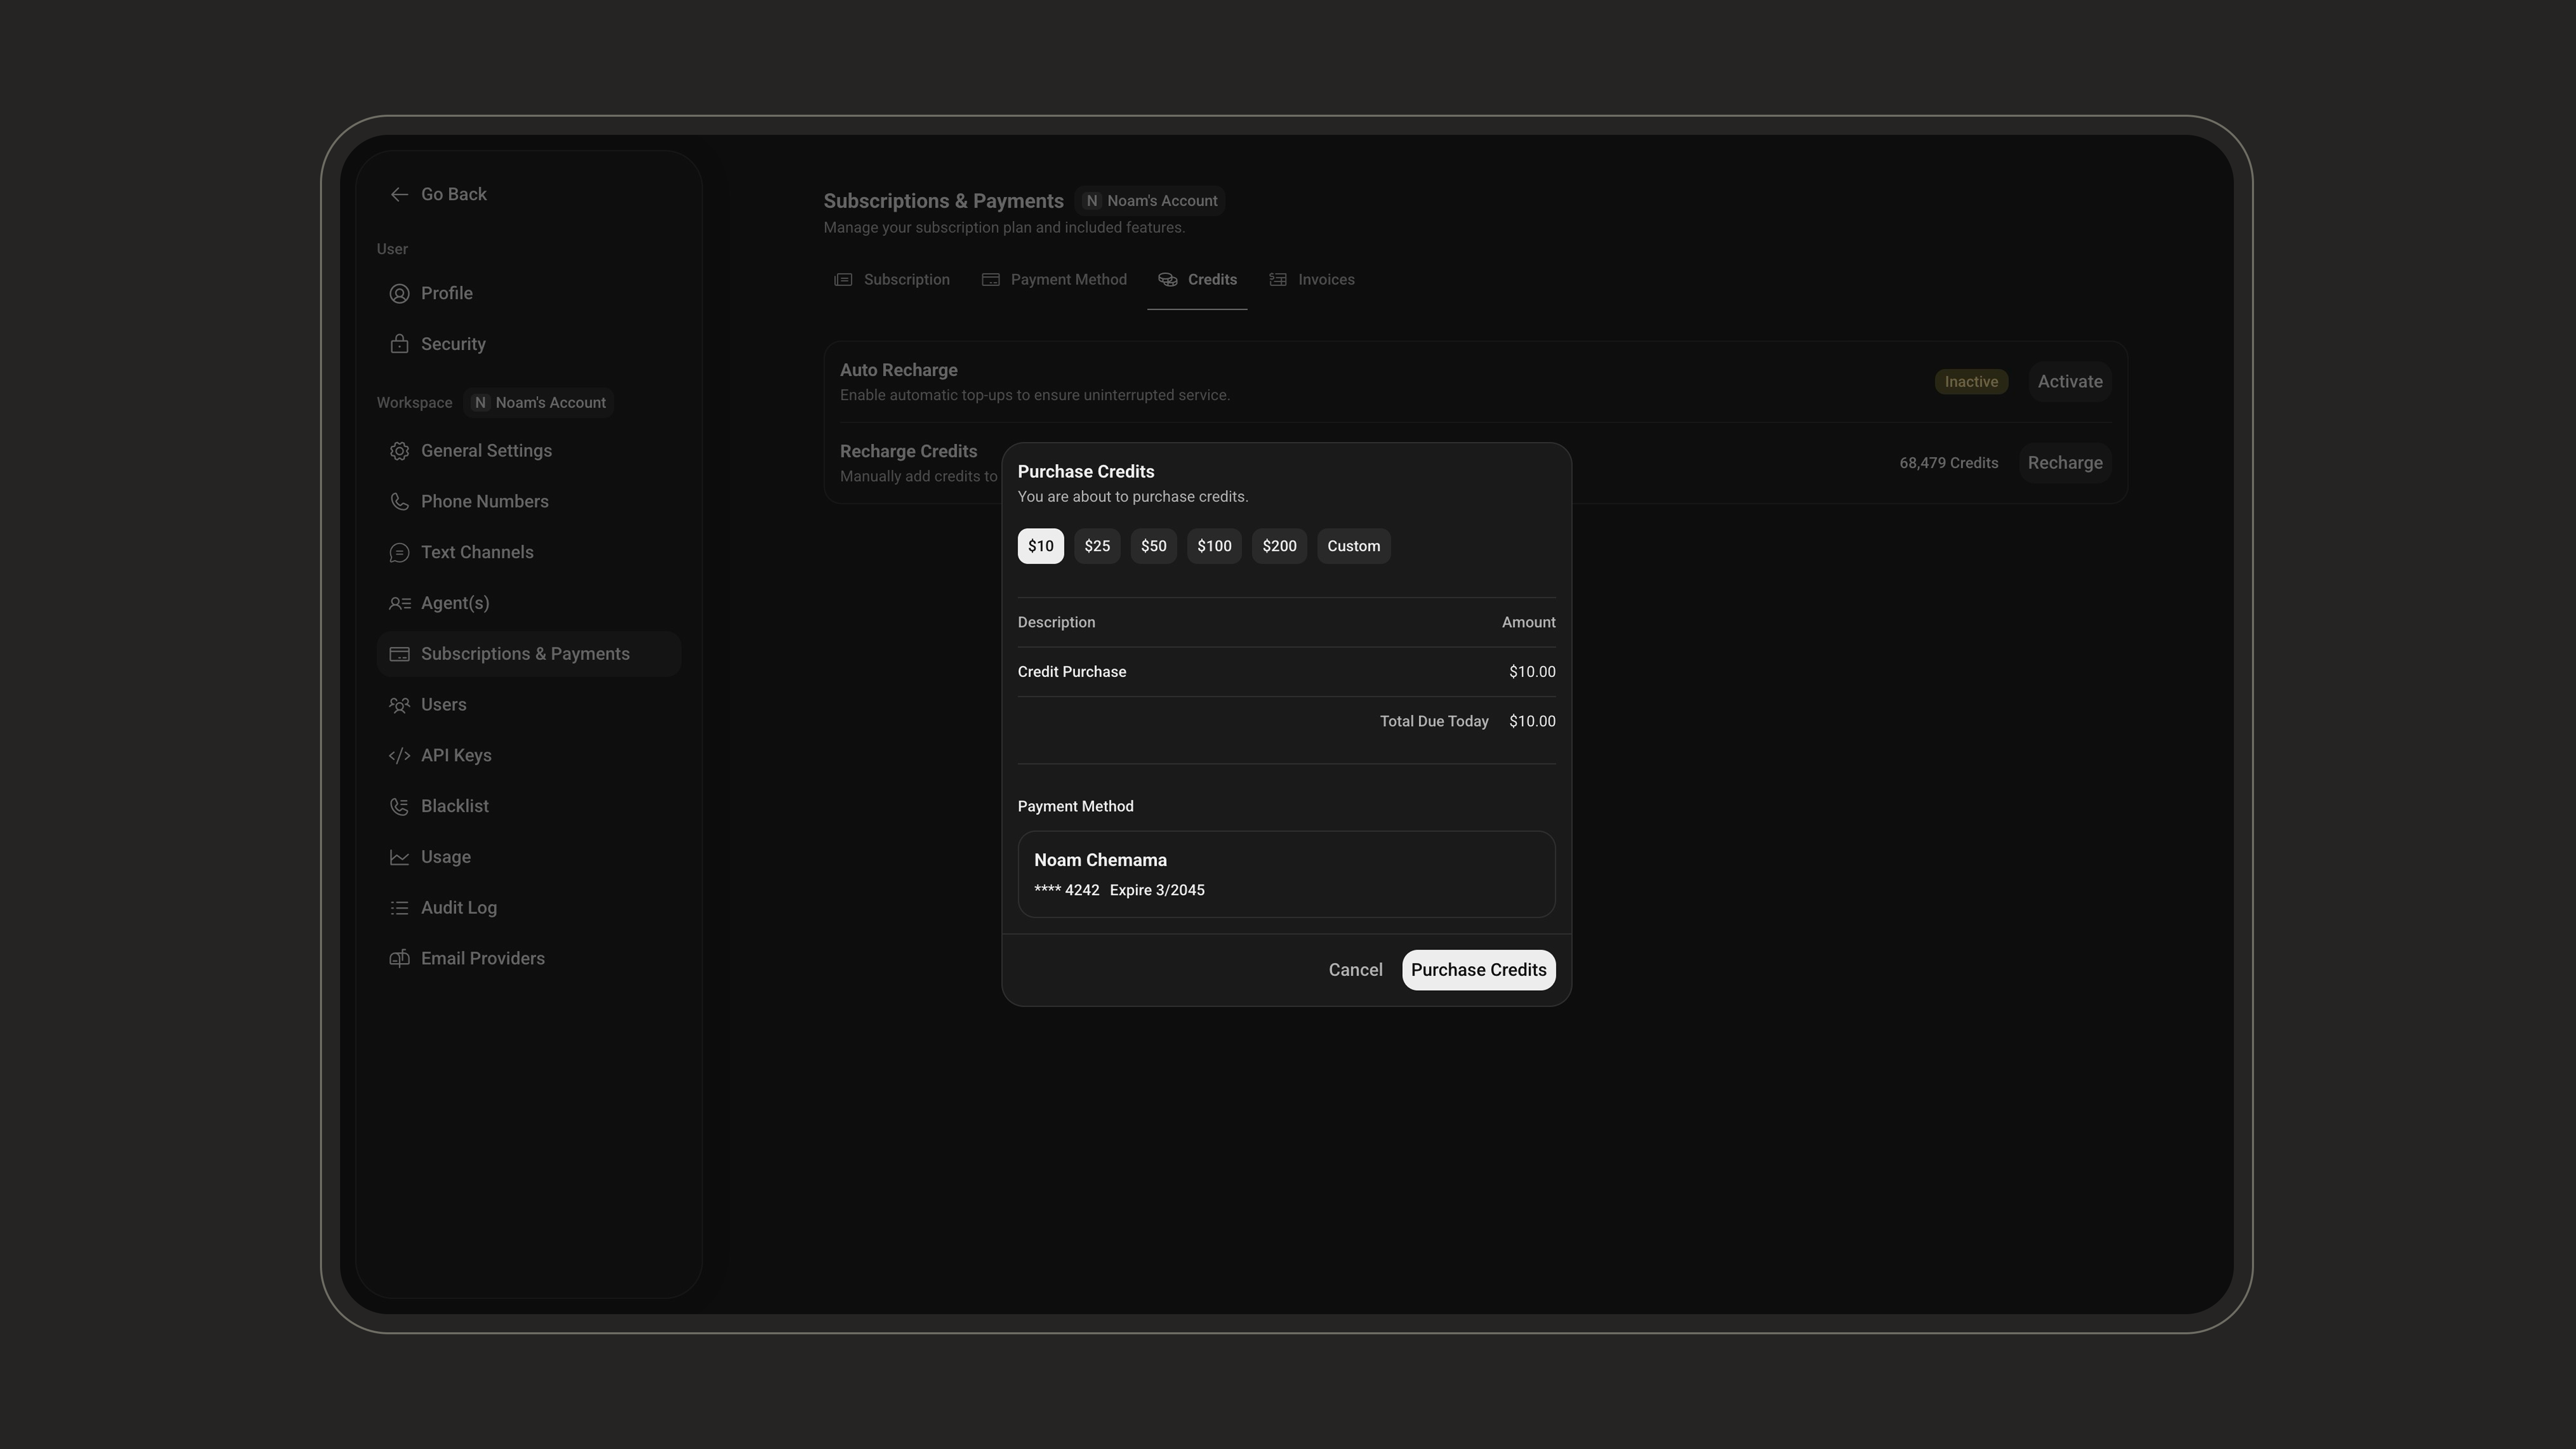Screen dimensions: 2576x1449
Task: Click the Credits tab coins icon
Action: click(x=1167, y=280)
